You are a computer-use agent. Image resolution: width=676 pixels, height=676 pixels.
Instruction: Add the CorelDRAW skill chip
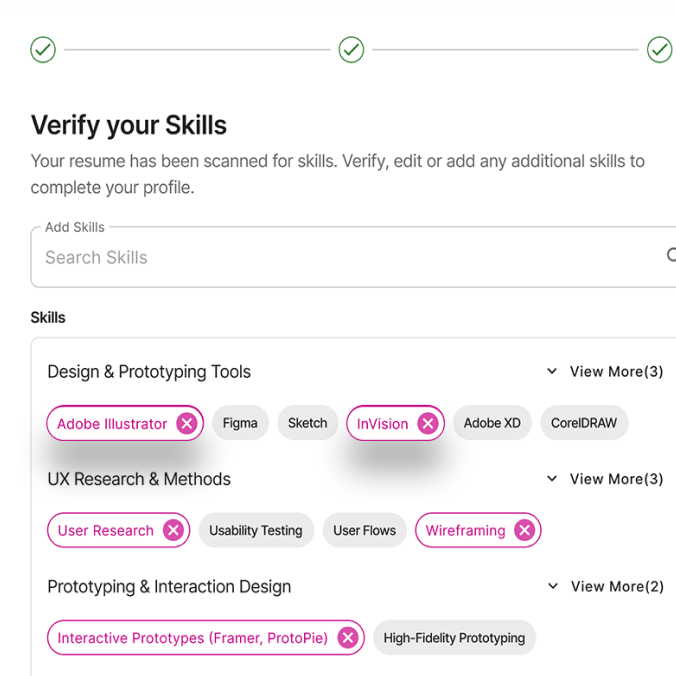pyautogui.click(x=584, y=423)
